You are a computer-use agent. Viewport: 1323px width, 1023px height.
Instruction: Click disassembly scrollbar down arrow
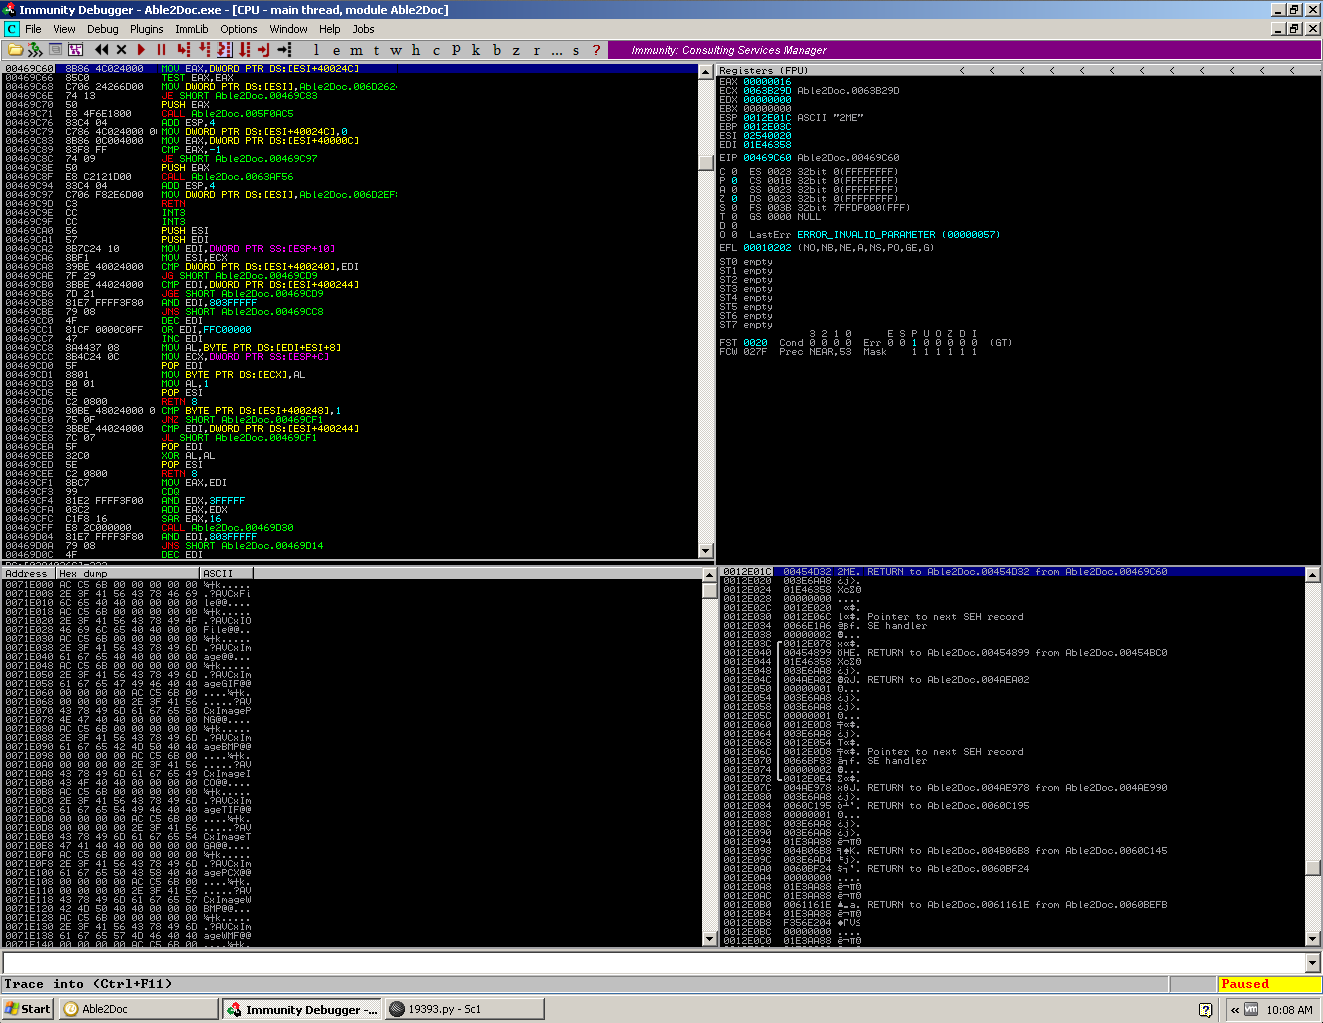coord(706,551)
